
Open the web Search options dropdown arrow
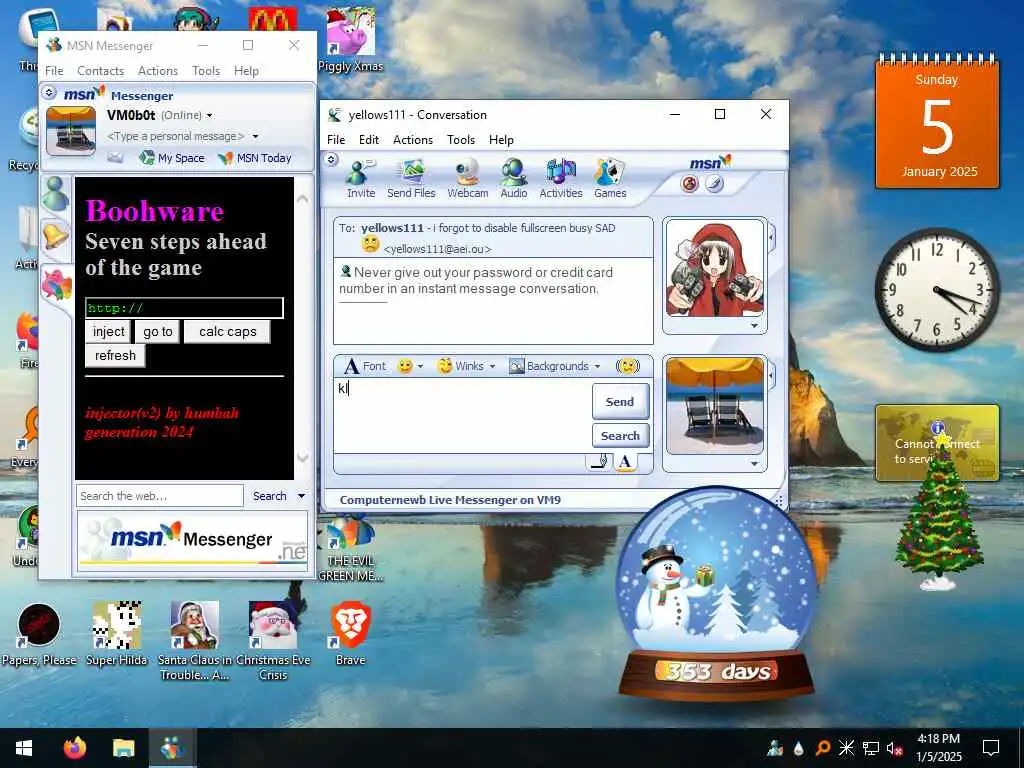click(301, 496)
